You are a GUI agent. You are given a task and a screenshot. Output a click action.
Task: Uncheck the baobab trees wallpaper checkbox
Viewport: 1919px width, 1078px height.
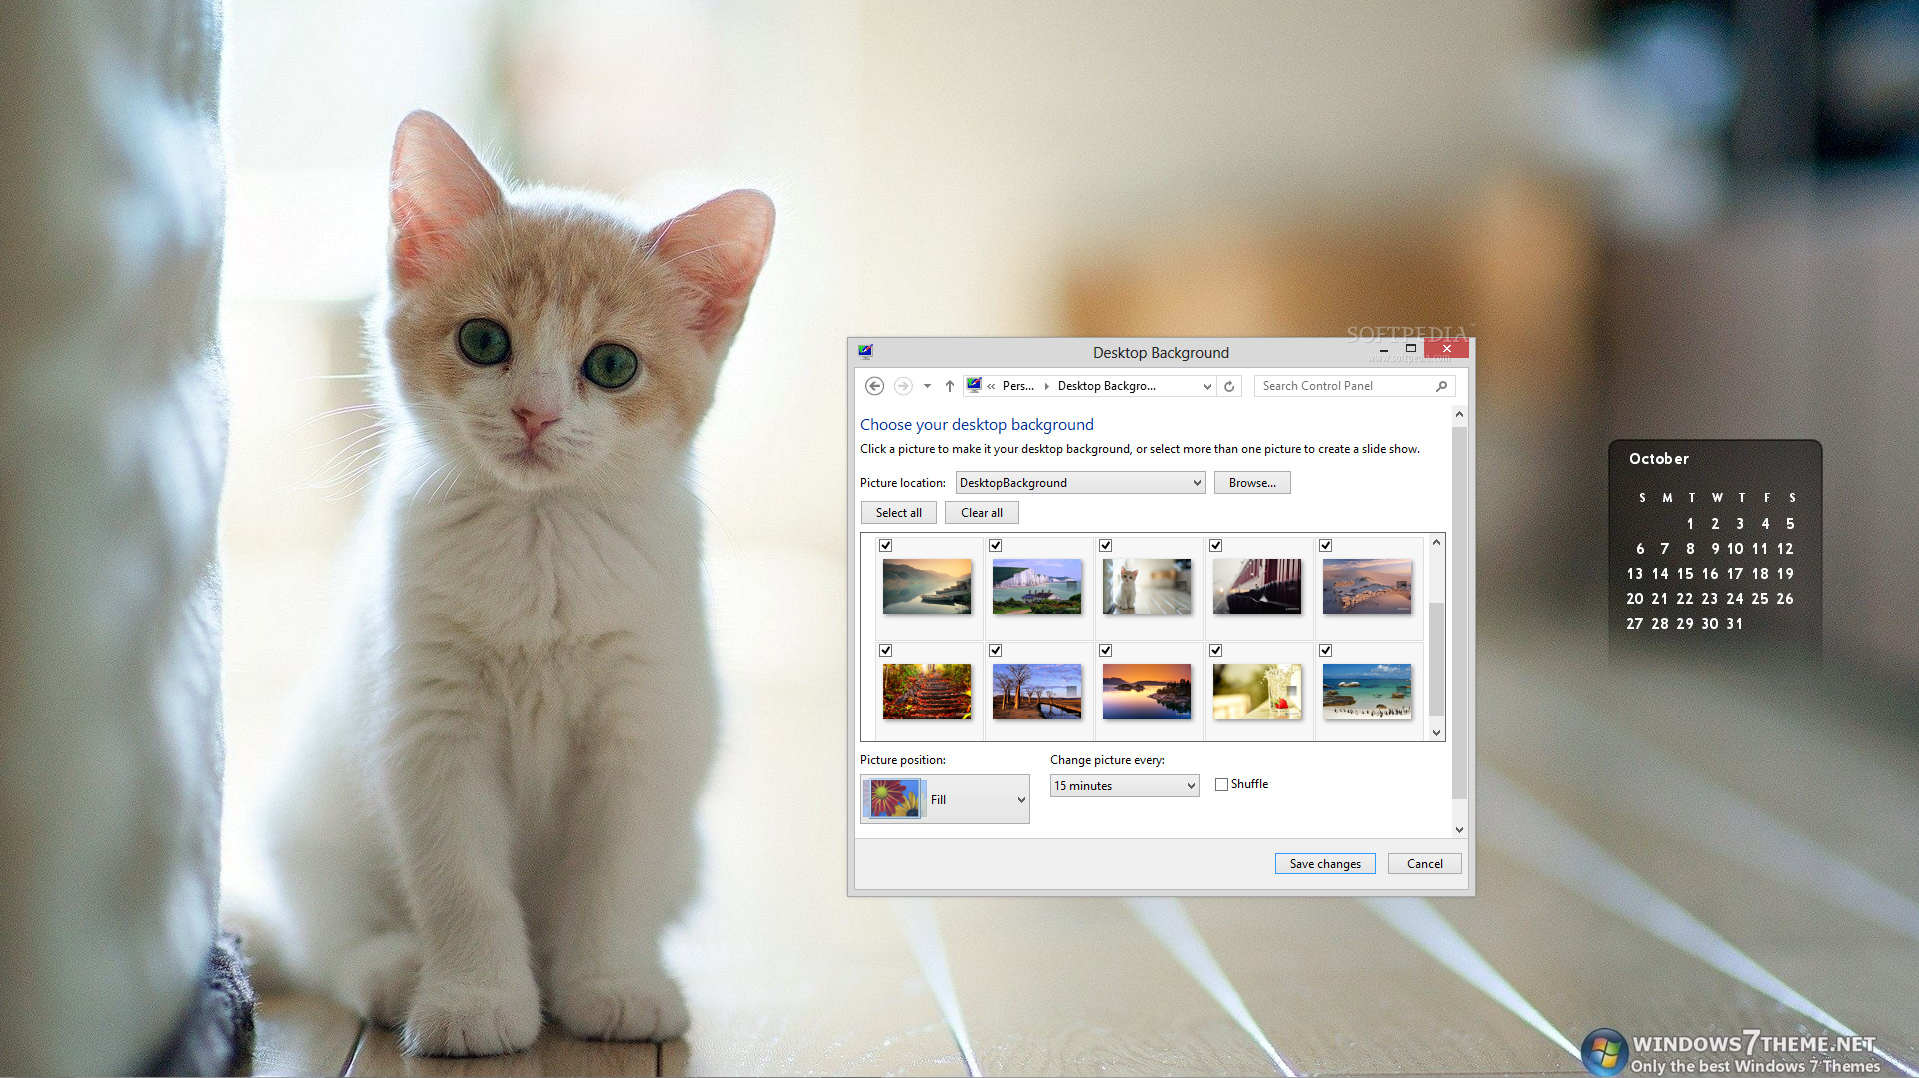coord(996,651)
